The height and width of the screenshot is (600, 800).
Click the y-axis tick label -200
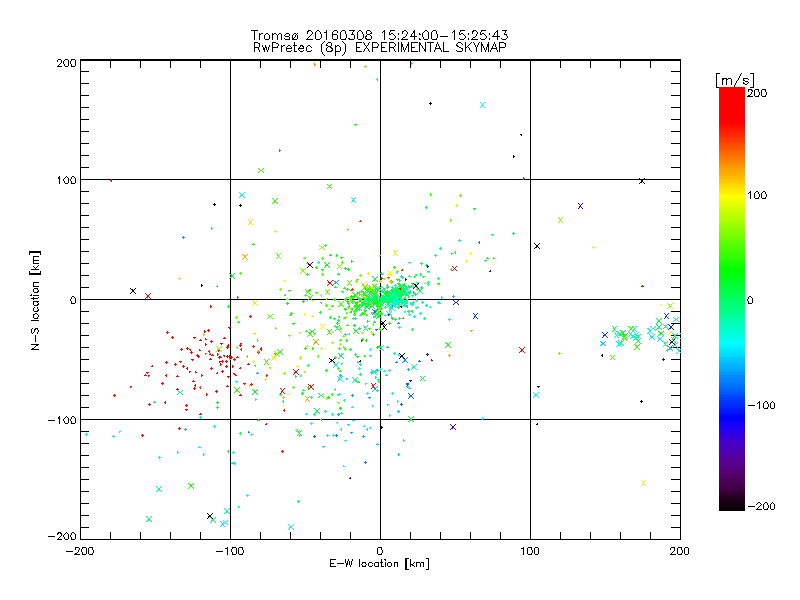coord(62,536)
